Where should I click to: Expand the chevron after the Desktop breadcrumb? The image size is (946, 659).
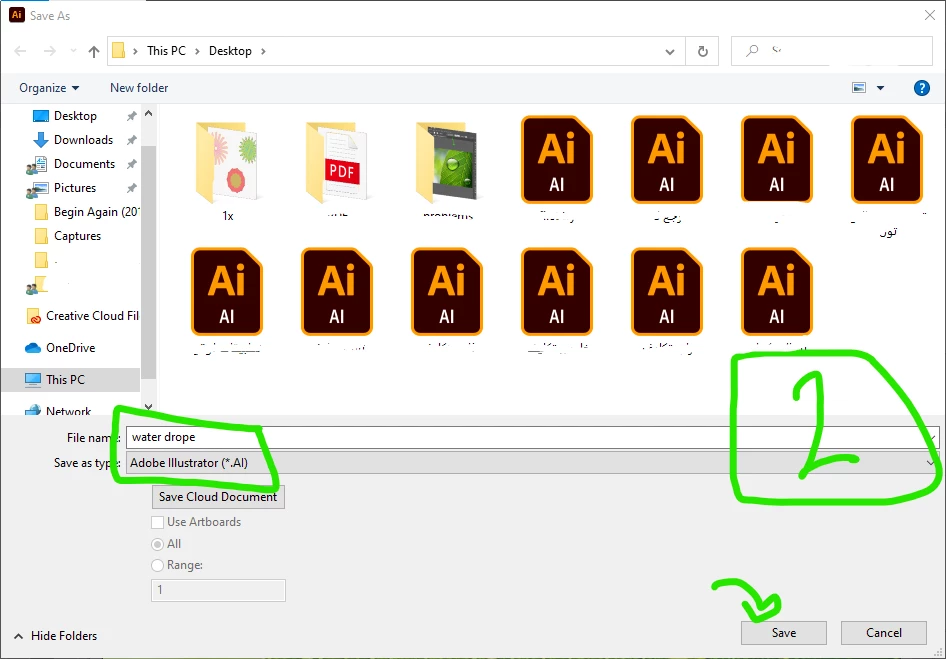coord(263,51)
